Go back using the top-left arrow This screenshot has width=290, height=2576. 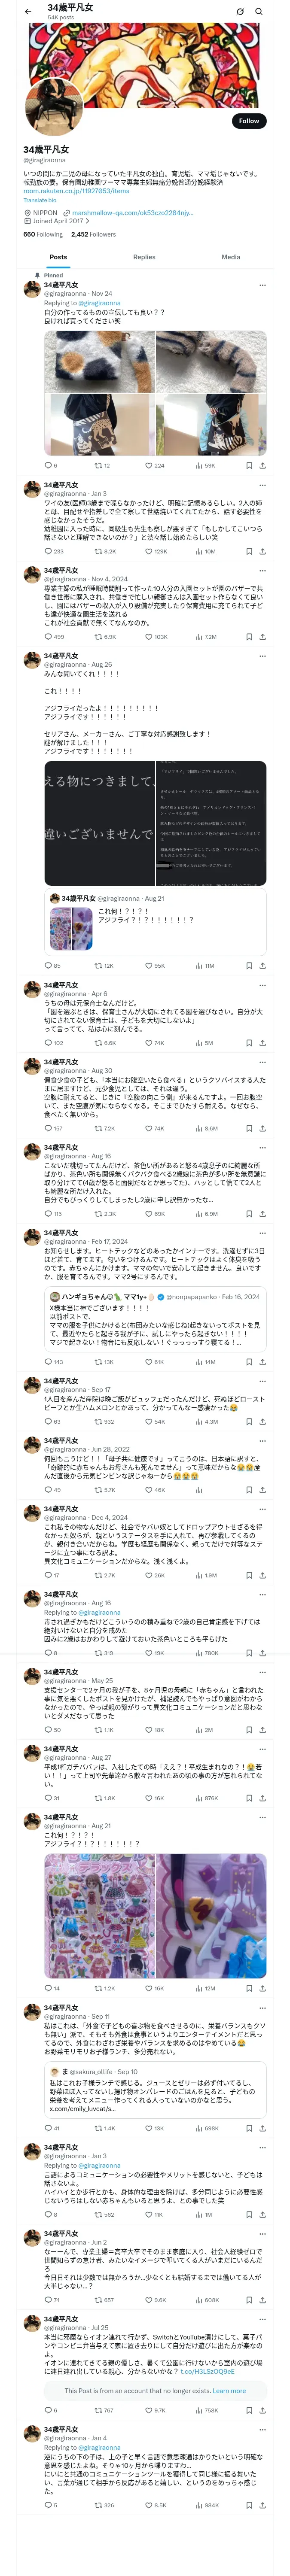(28, 12)
